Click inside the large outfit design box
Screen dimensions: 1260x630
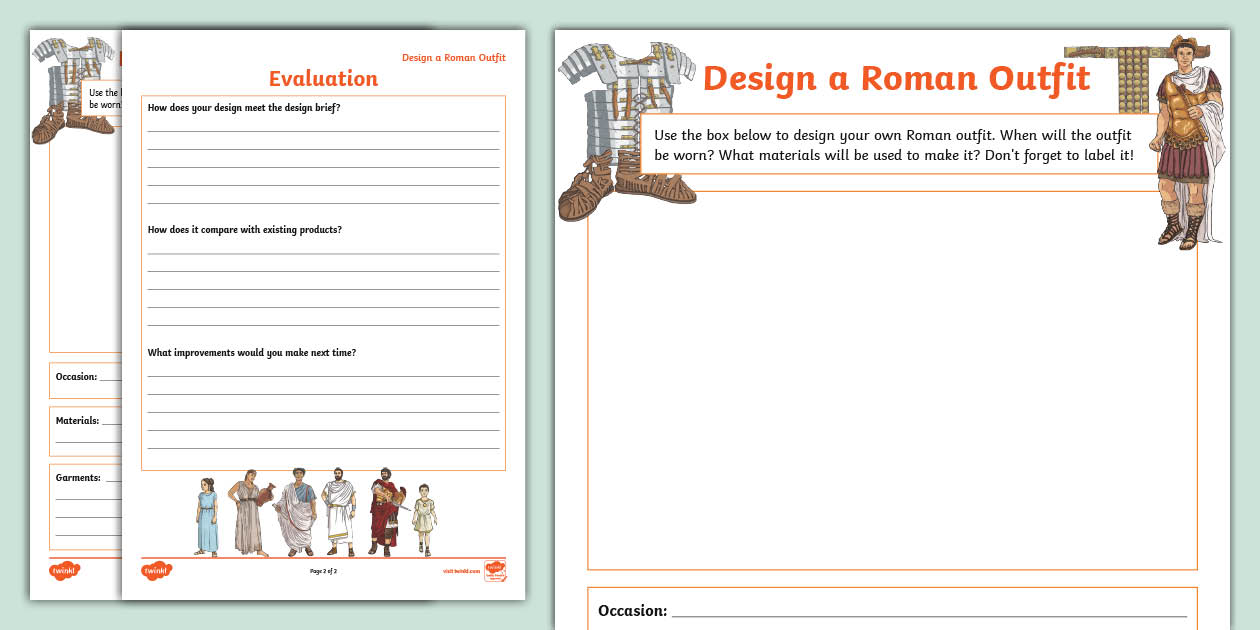[890, 380]
